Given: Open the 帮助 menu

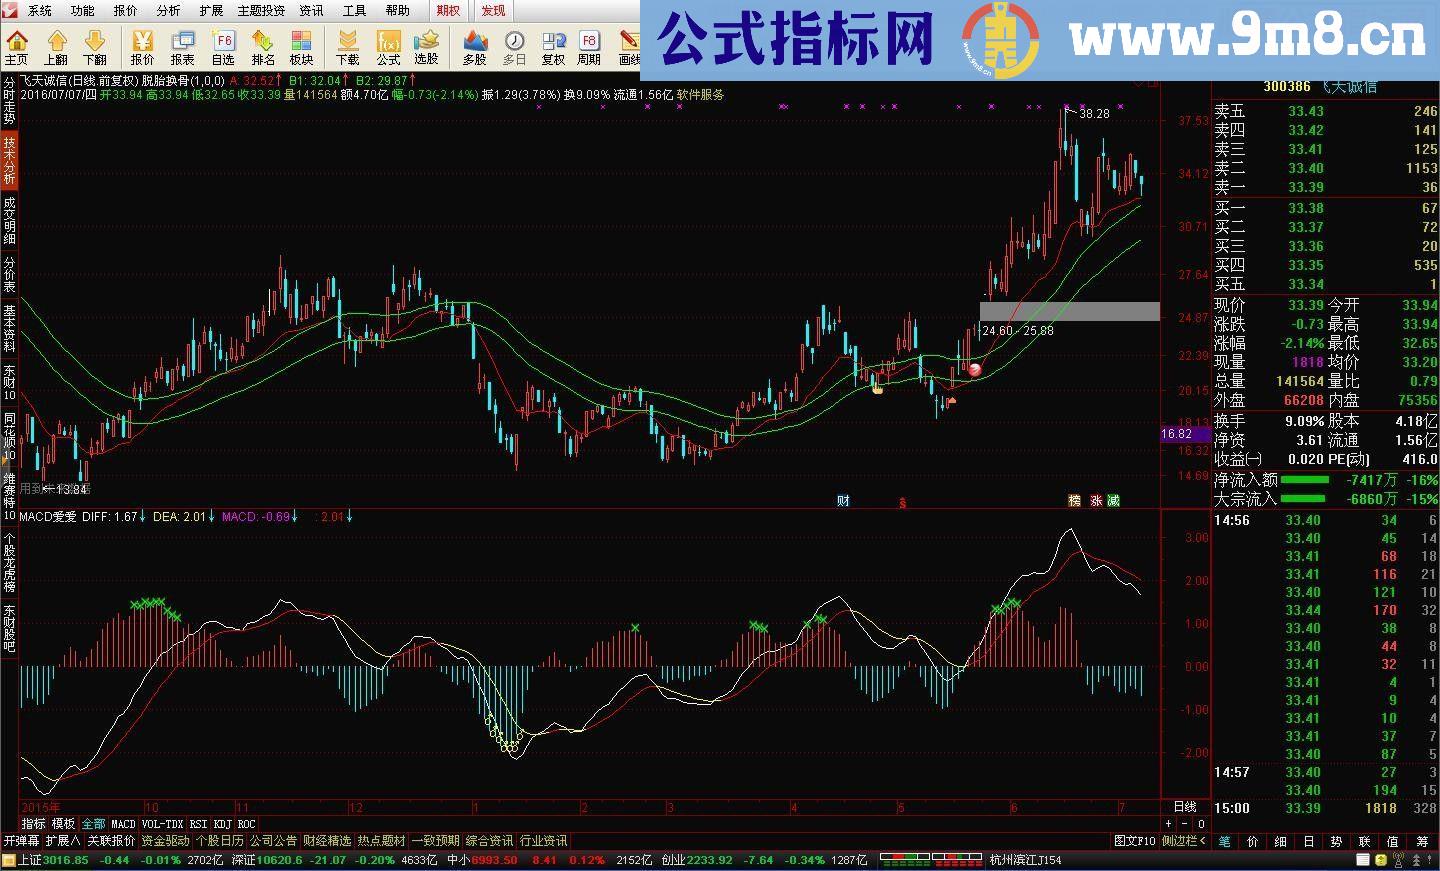Looking at the screenshot, I should tap(398, 10).
